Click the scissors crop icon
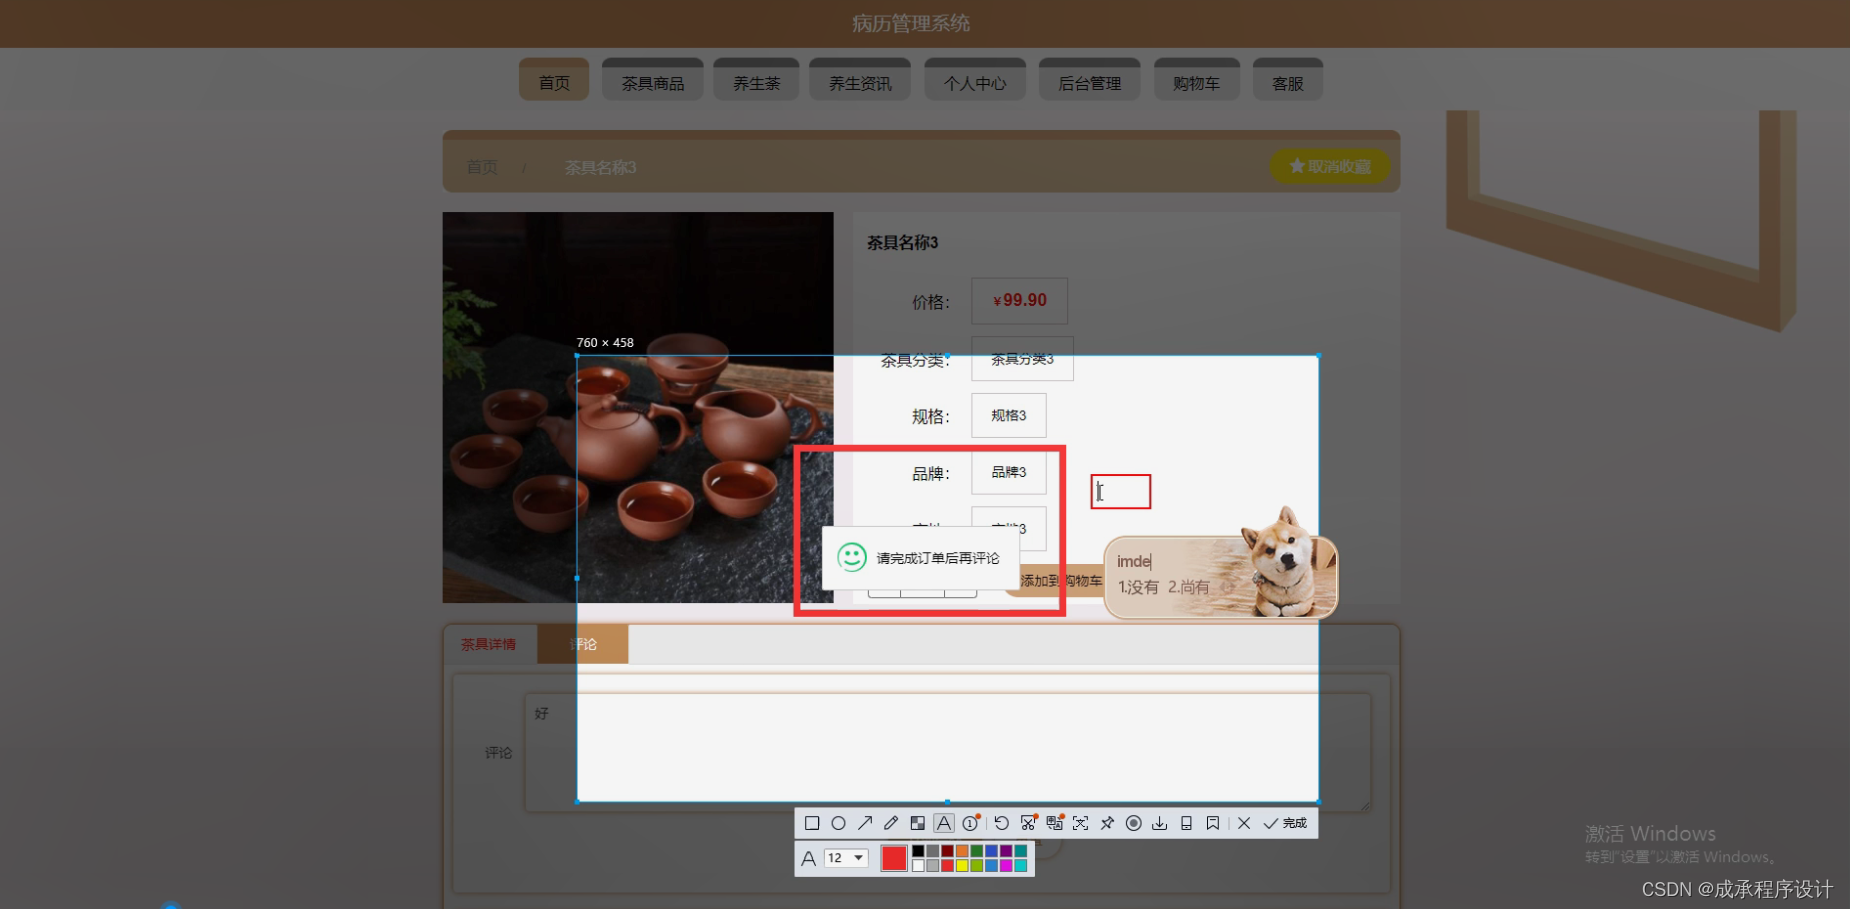 1028,824
